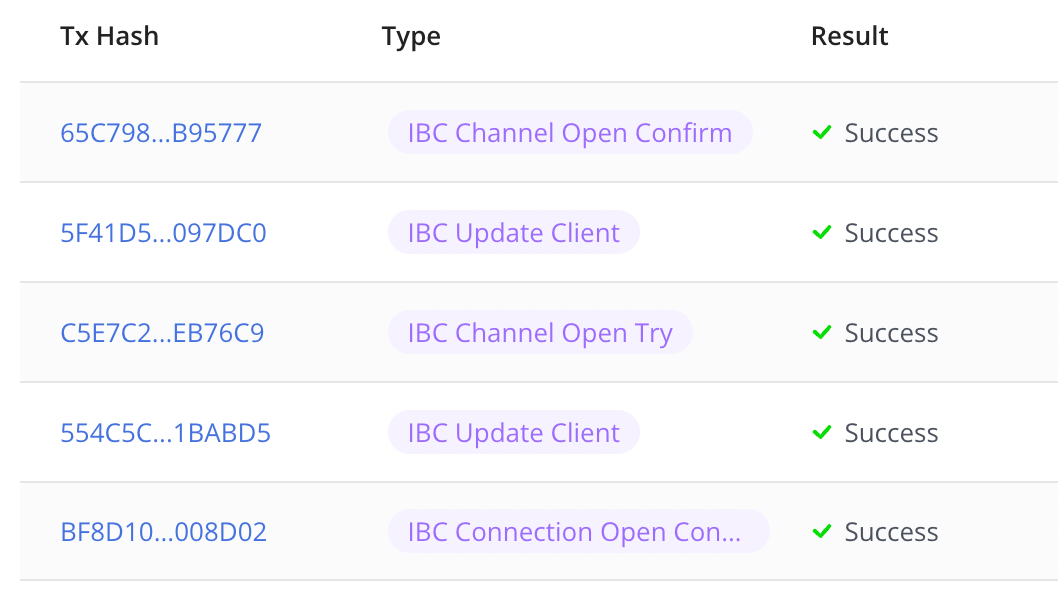Select IBC Update Client badge in second row

coord(513,233)
